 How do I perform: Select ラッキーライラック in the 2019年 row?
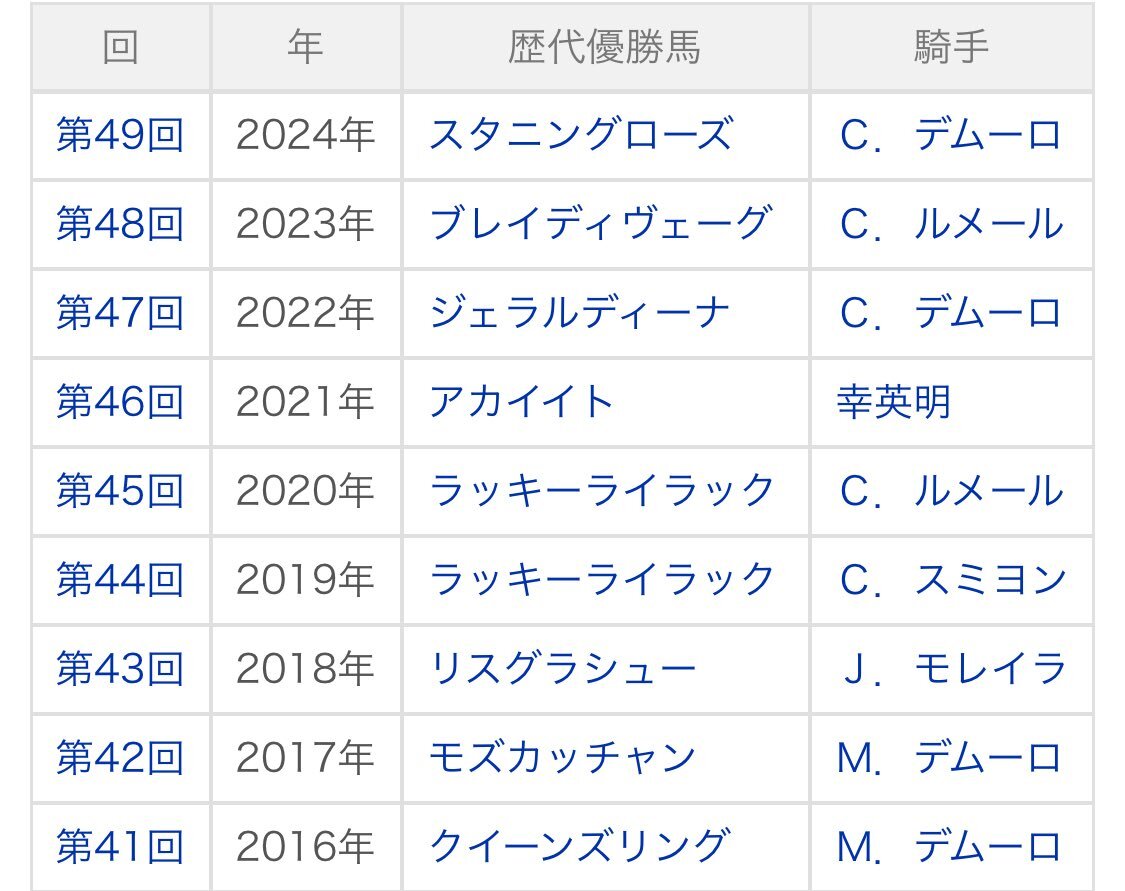click(x=602, y=580)
